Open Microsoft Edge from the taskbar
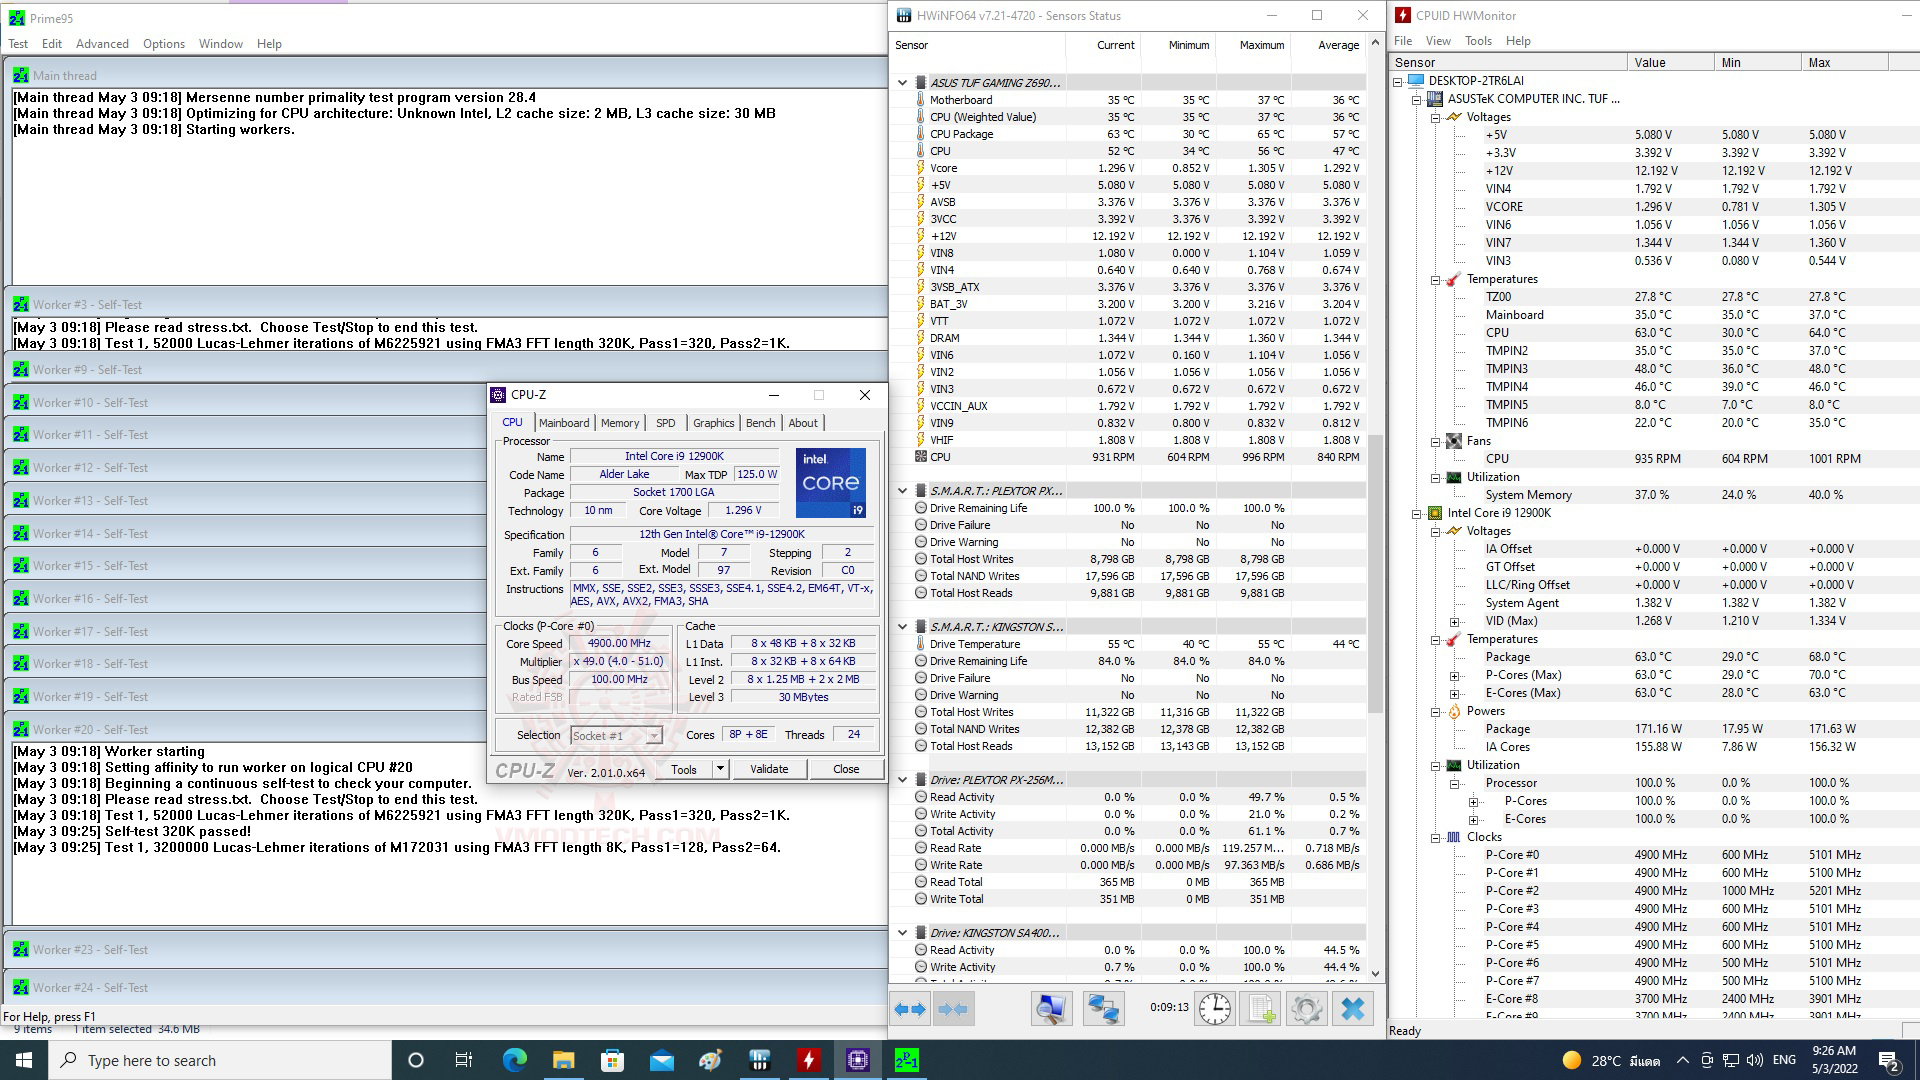Screen dimensions: 1920x1080 pyautogui.click(x=514, y=1060)
